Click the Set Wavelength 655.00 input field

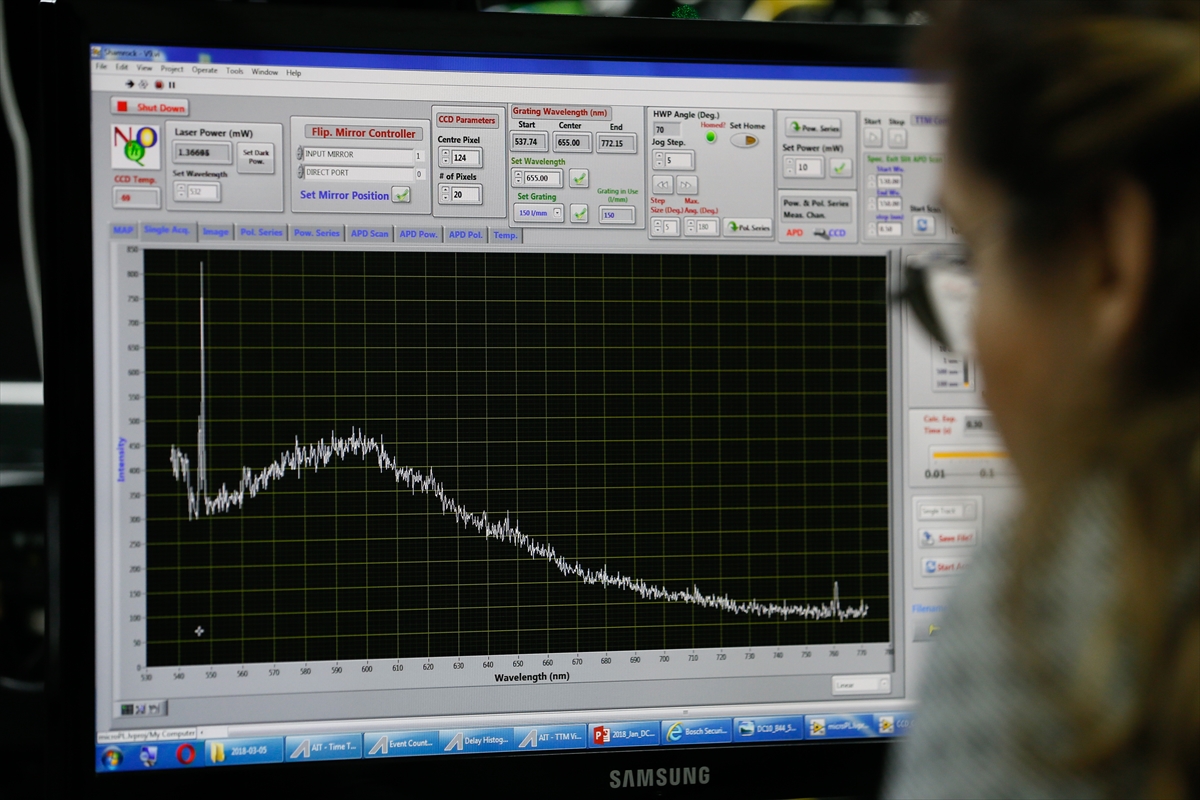pyautogui.click(x=543, y=178)
